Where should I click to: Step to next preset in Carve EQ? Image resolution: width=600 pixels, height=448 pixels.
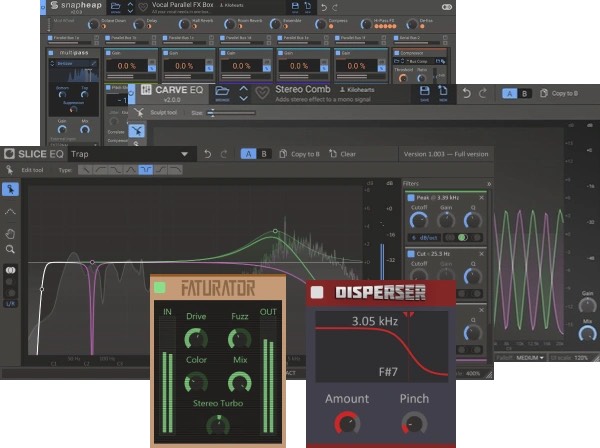pyautogui.click(x=243, y=98)
